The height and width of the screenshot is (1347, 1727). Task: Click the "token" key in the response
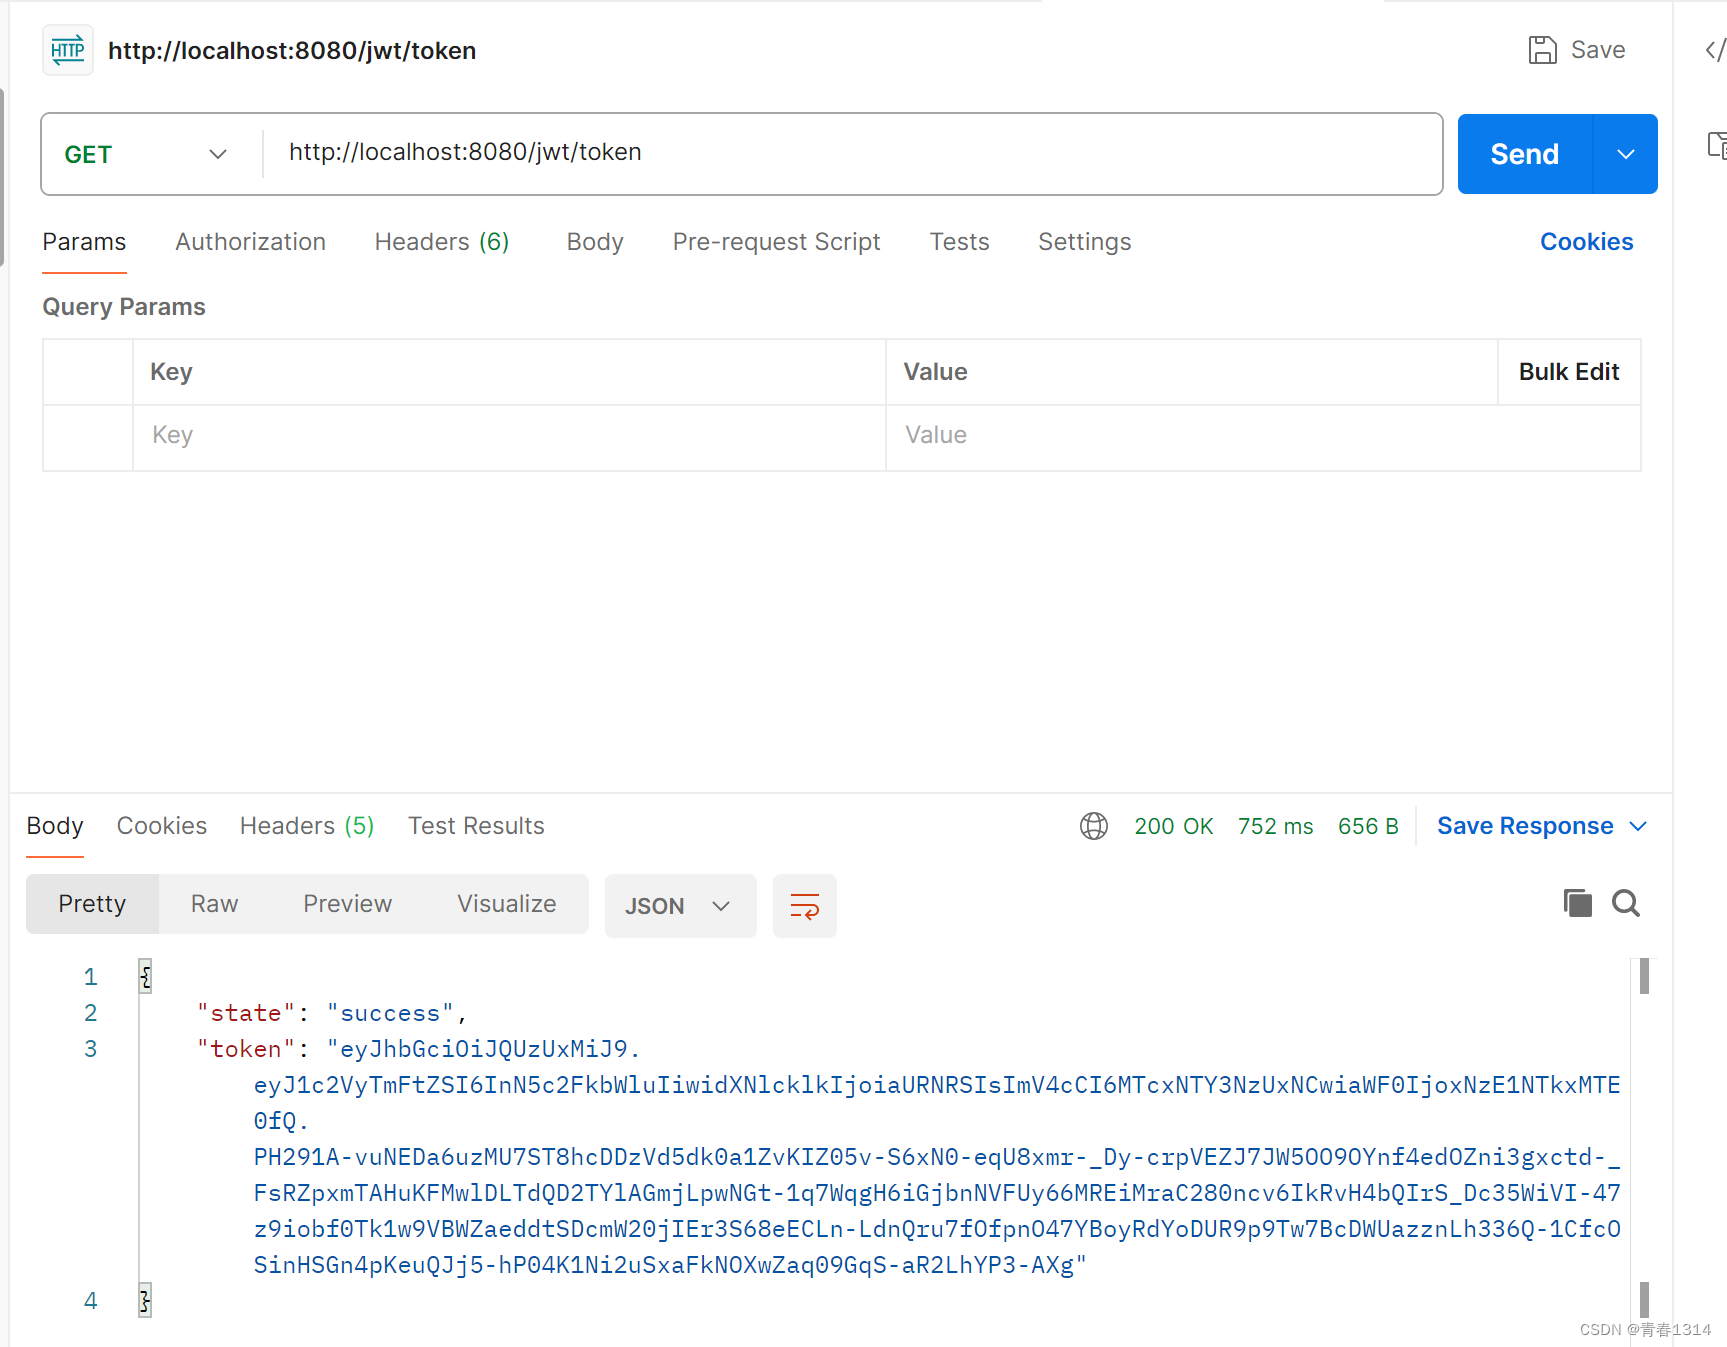coord(246,1049)
